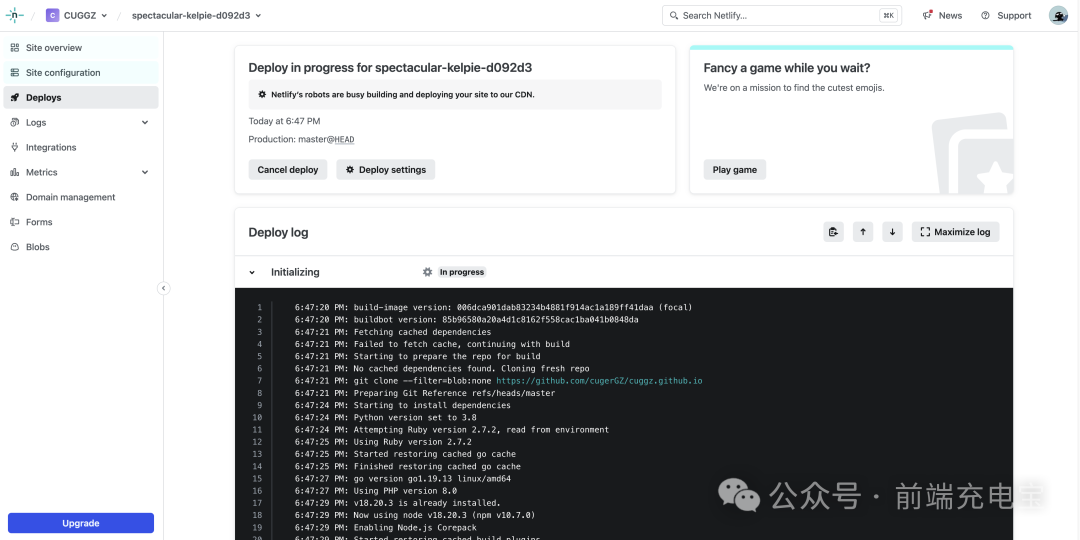Image resolution: width=1080 pixels, height=540 pixels.
Task: Open the GitHub repo URL in log
Action: pos(599,381)
